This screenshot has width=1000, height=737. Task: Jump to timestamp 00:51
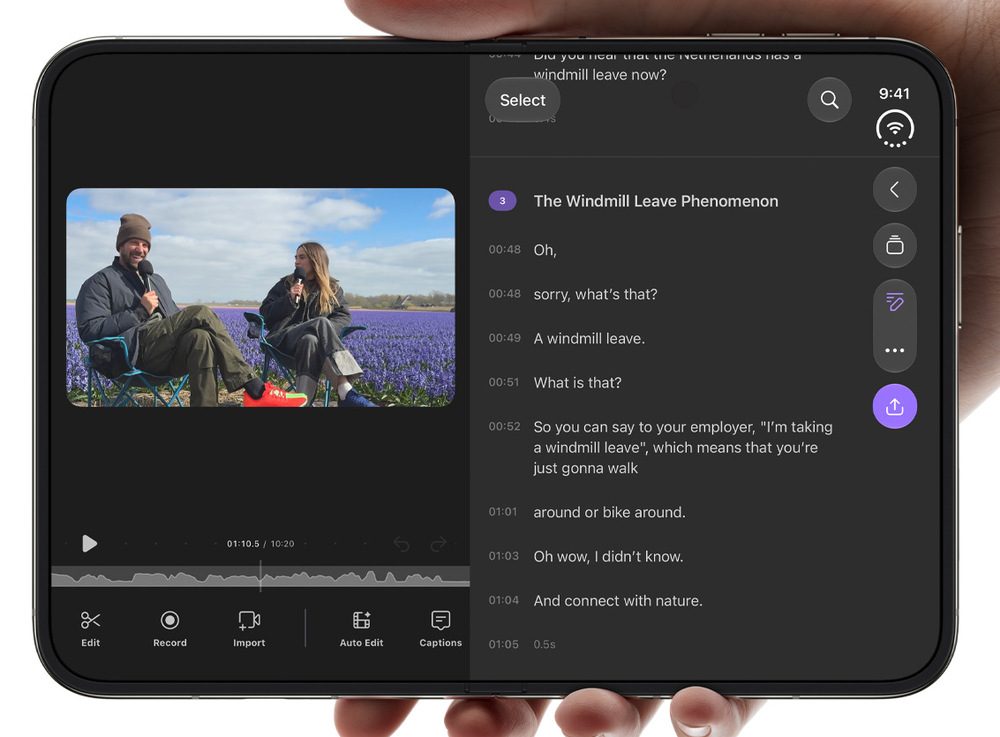pos(504,382)
